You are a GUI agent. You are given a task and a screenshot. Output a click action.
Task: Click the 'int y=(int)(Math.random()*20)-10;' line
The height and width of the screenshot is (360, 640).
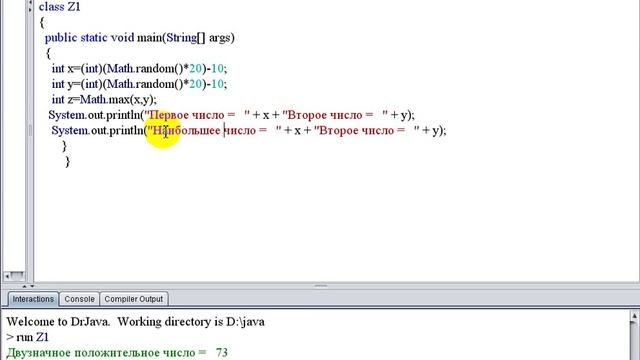(x=139, y=84)
